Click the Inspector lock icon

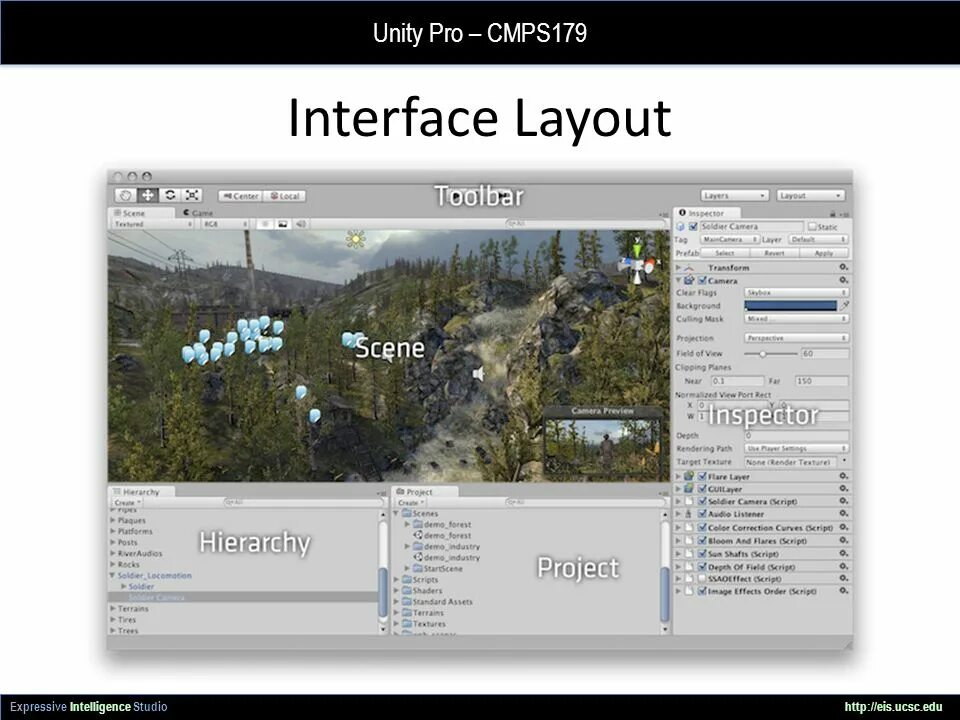tap(833, 214)
